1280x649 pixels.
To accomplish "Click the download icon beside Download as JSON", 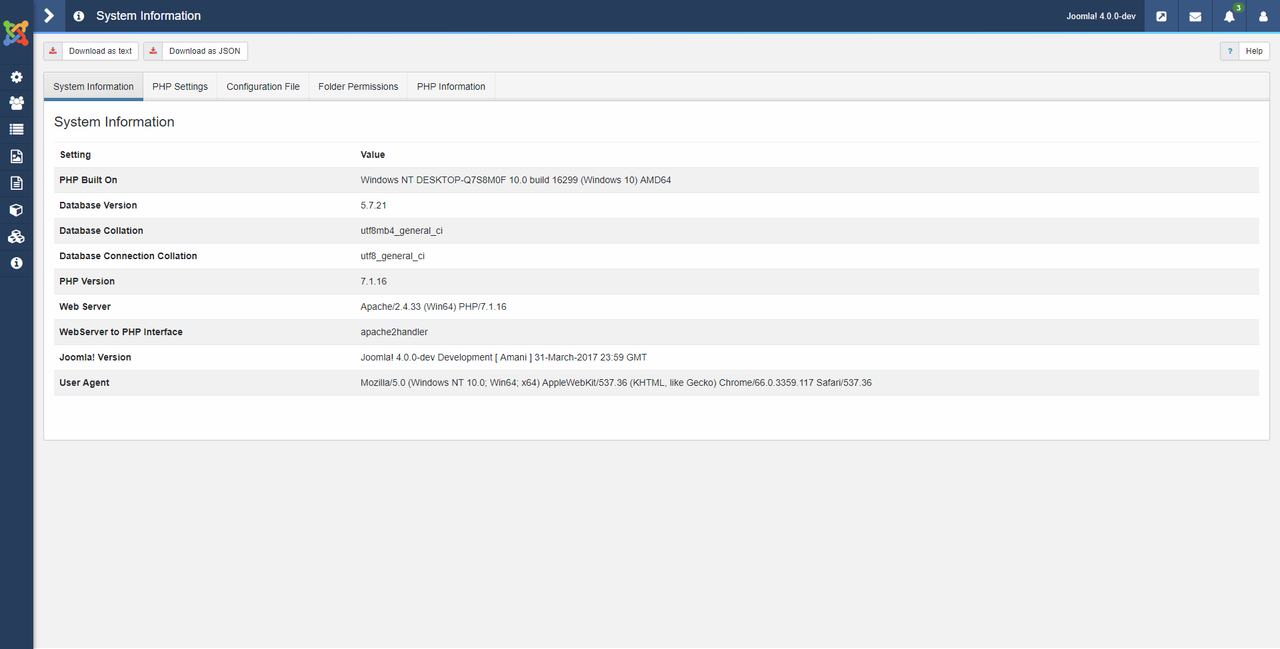I will click(153, 51).
